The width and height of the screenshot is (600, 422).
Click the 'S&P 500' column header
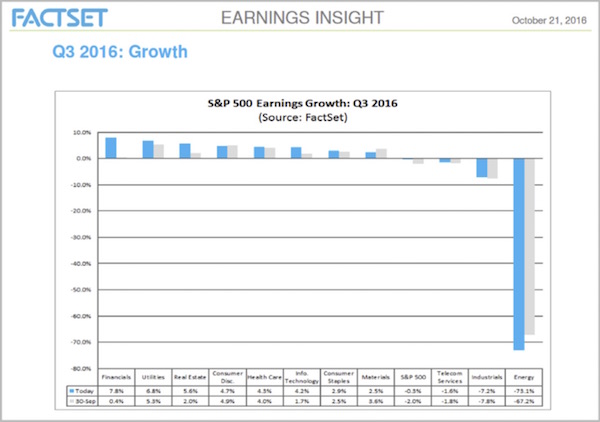[x=413, y=377]
